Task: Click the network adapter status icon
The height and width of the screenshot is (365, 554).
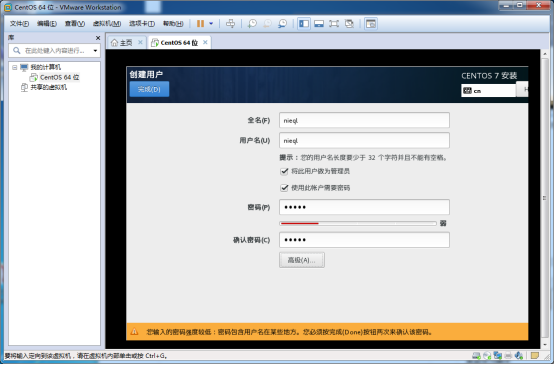Action: (x=497, y=355)
